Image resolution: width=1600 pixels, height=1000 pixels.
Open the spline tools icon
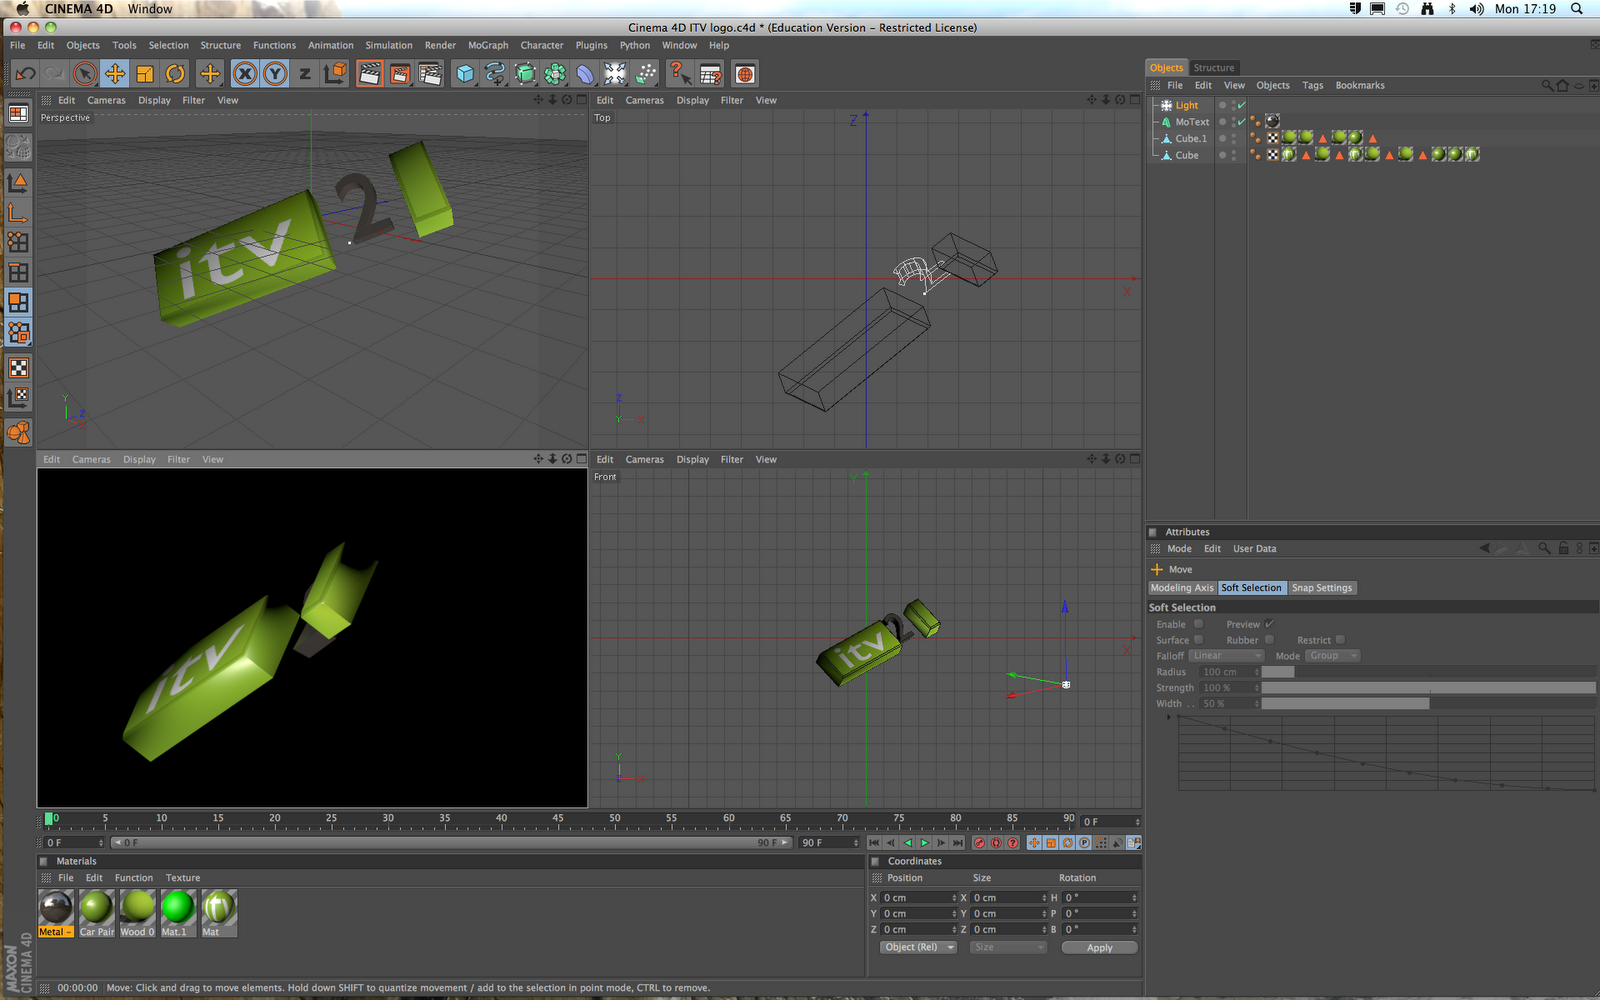click(495, 74)
